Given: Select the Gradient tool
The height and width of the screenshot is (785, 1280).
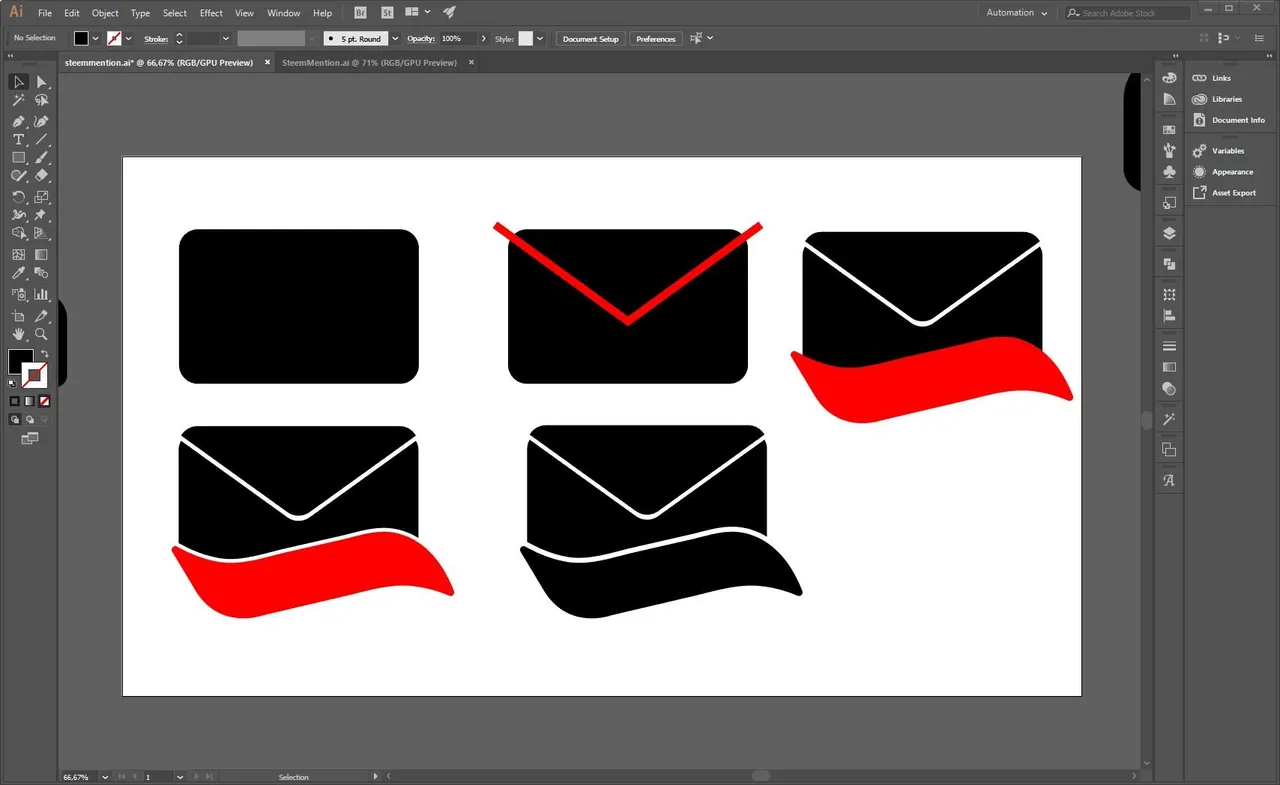Looking at the screenshot, I should click(42, 255).
